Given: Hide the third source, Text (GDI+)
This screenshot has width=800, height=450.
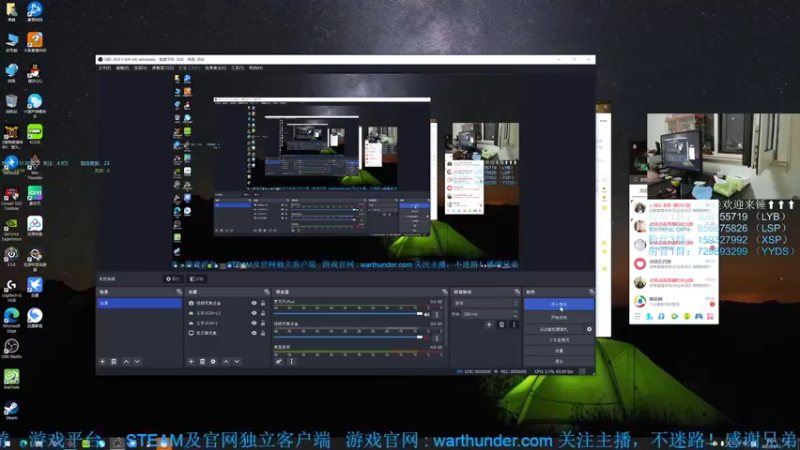Looking at the screenshot, I should [254, 323].
